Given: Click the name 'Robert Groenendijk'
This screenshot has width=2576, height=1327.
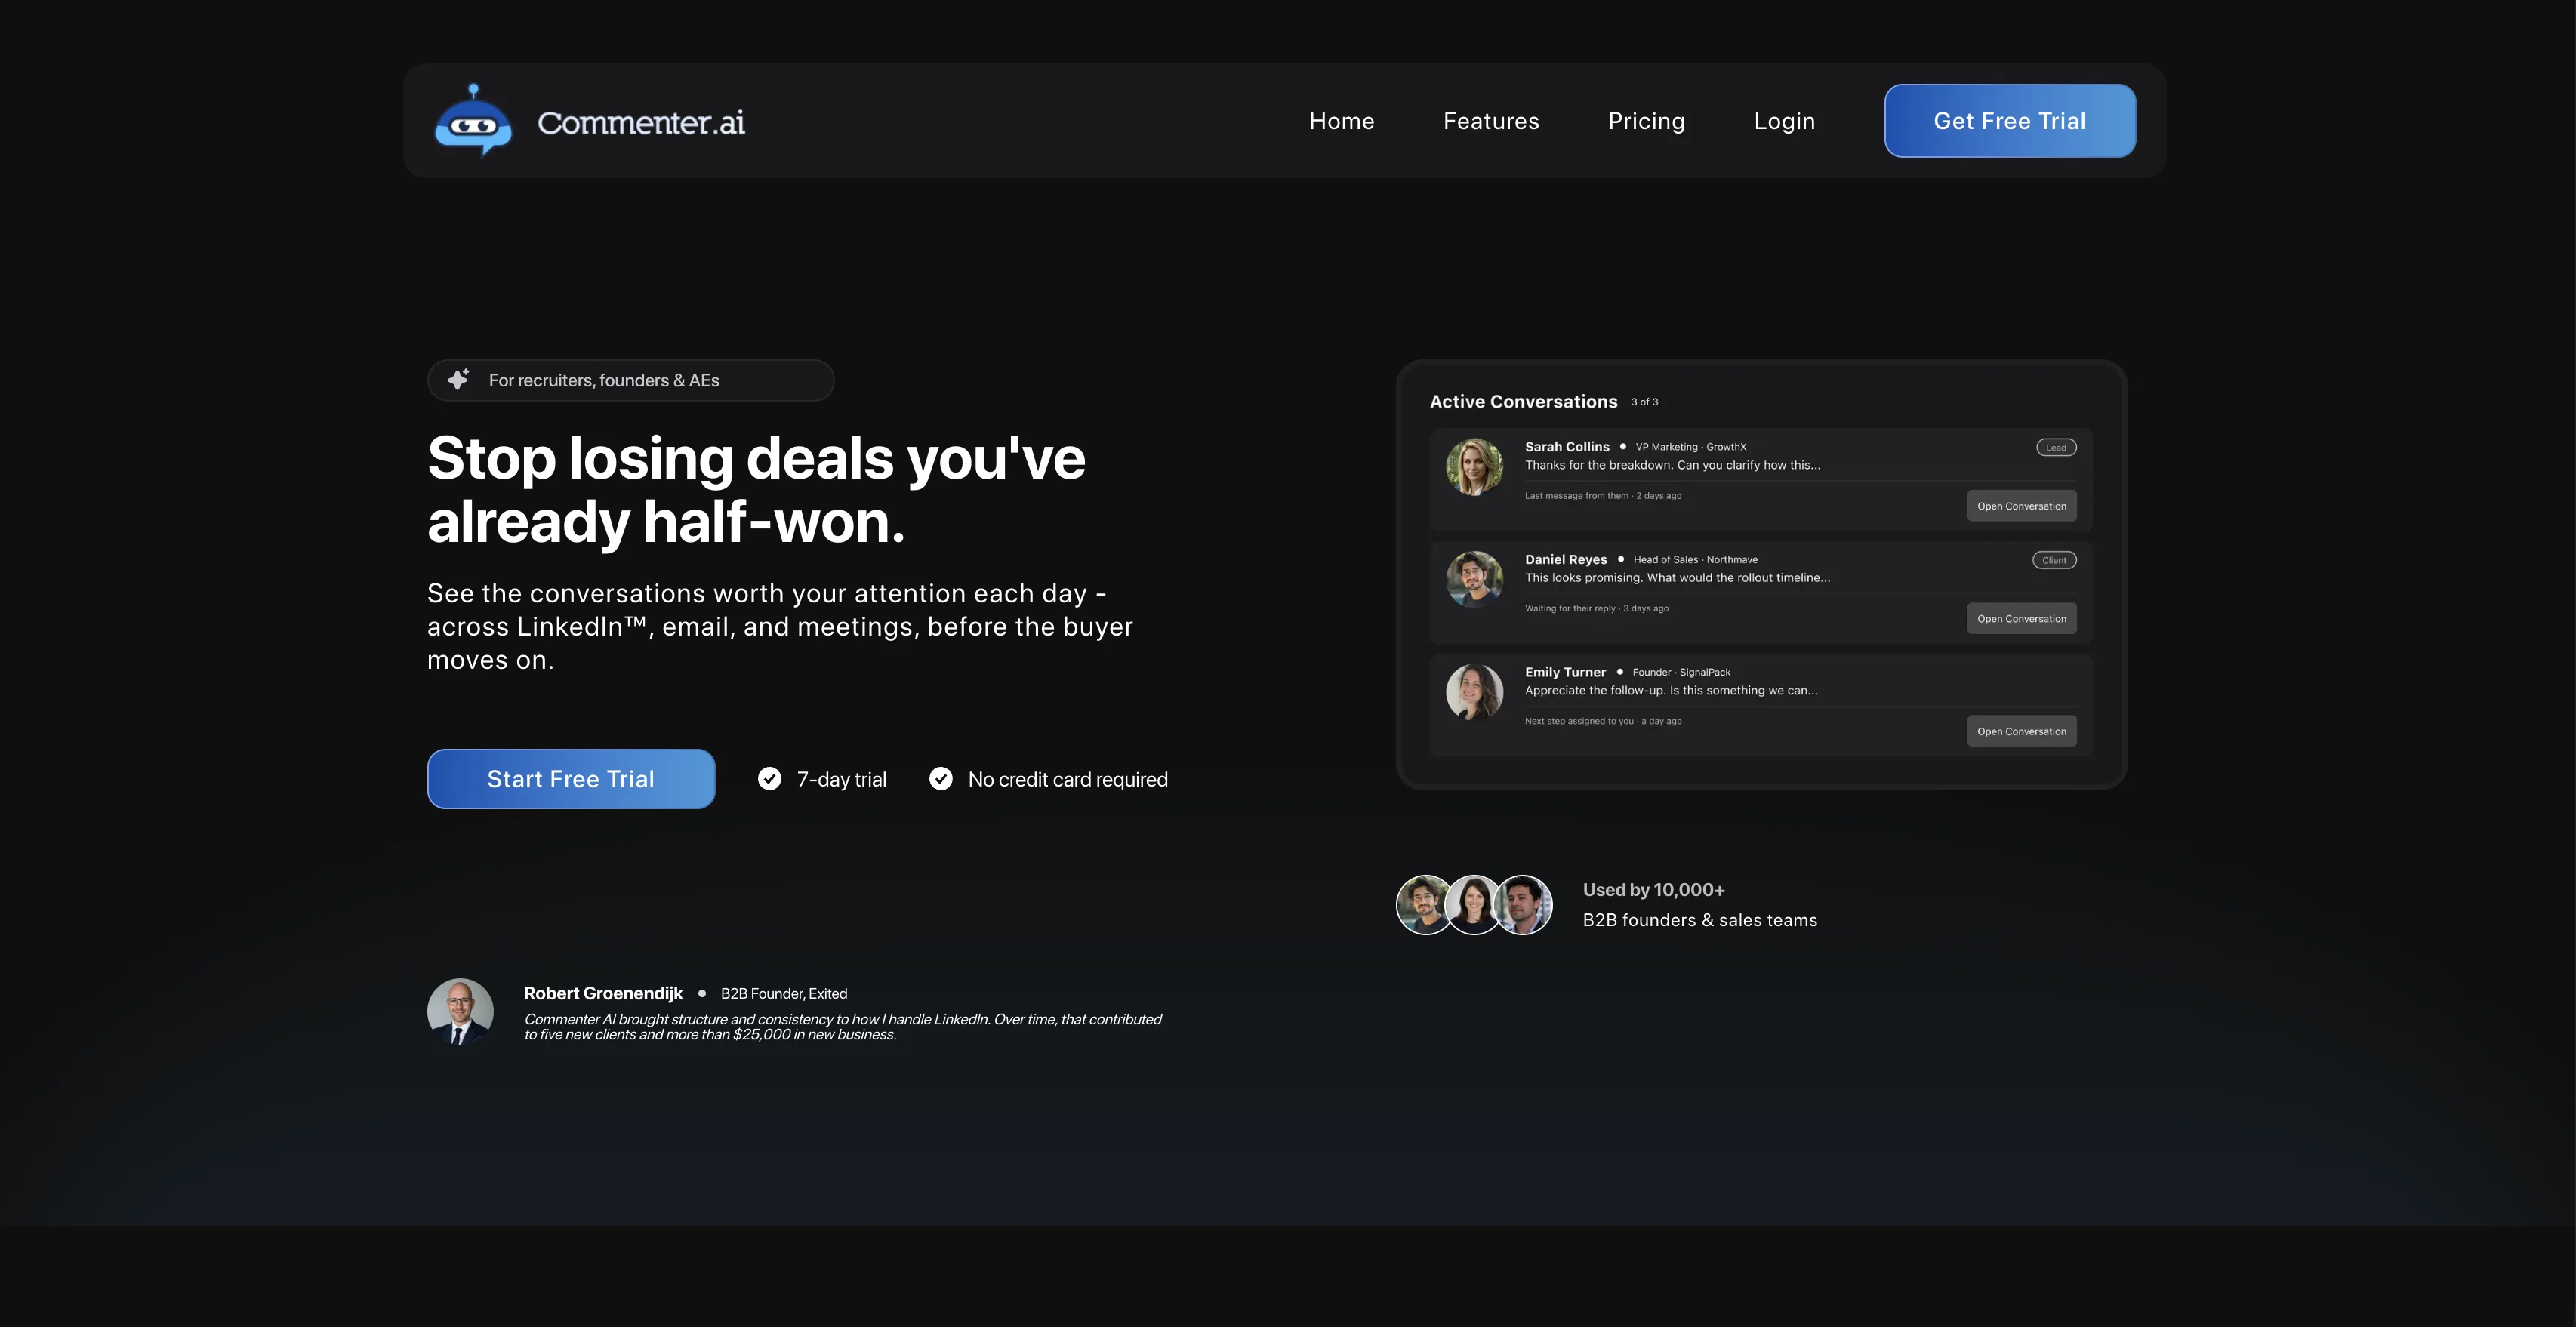Looking at the screenshot, I should 603,993.
